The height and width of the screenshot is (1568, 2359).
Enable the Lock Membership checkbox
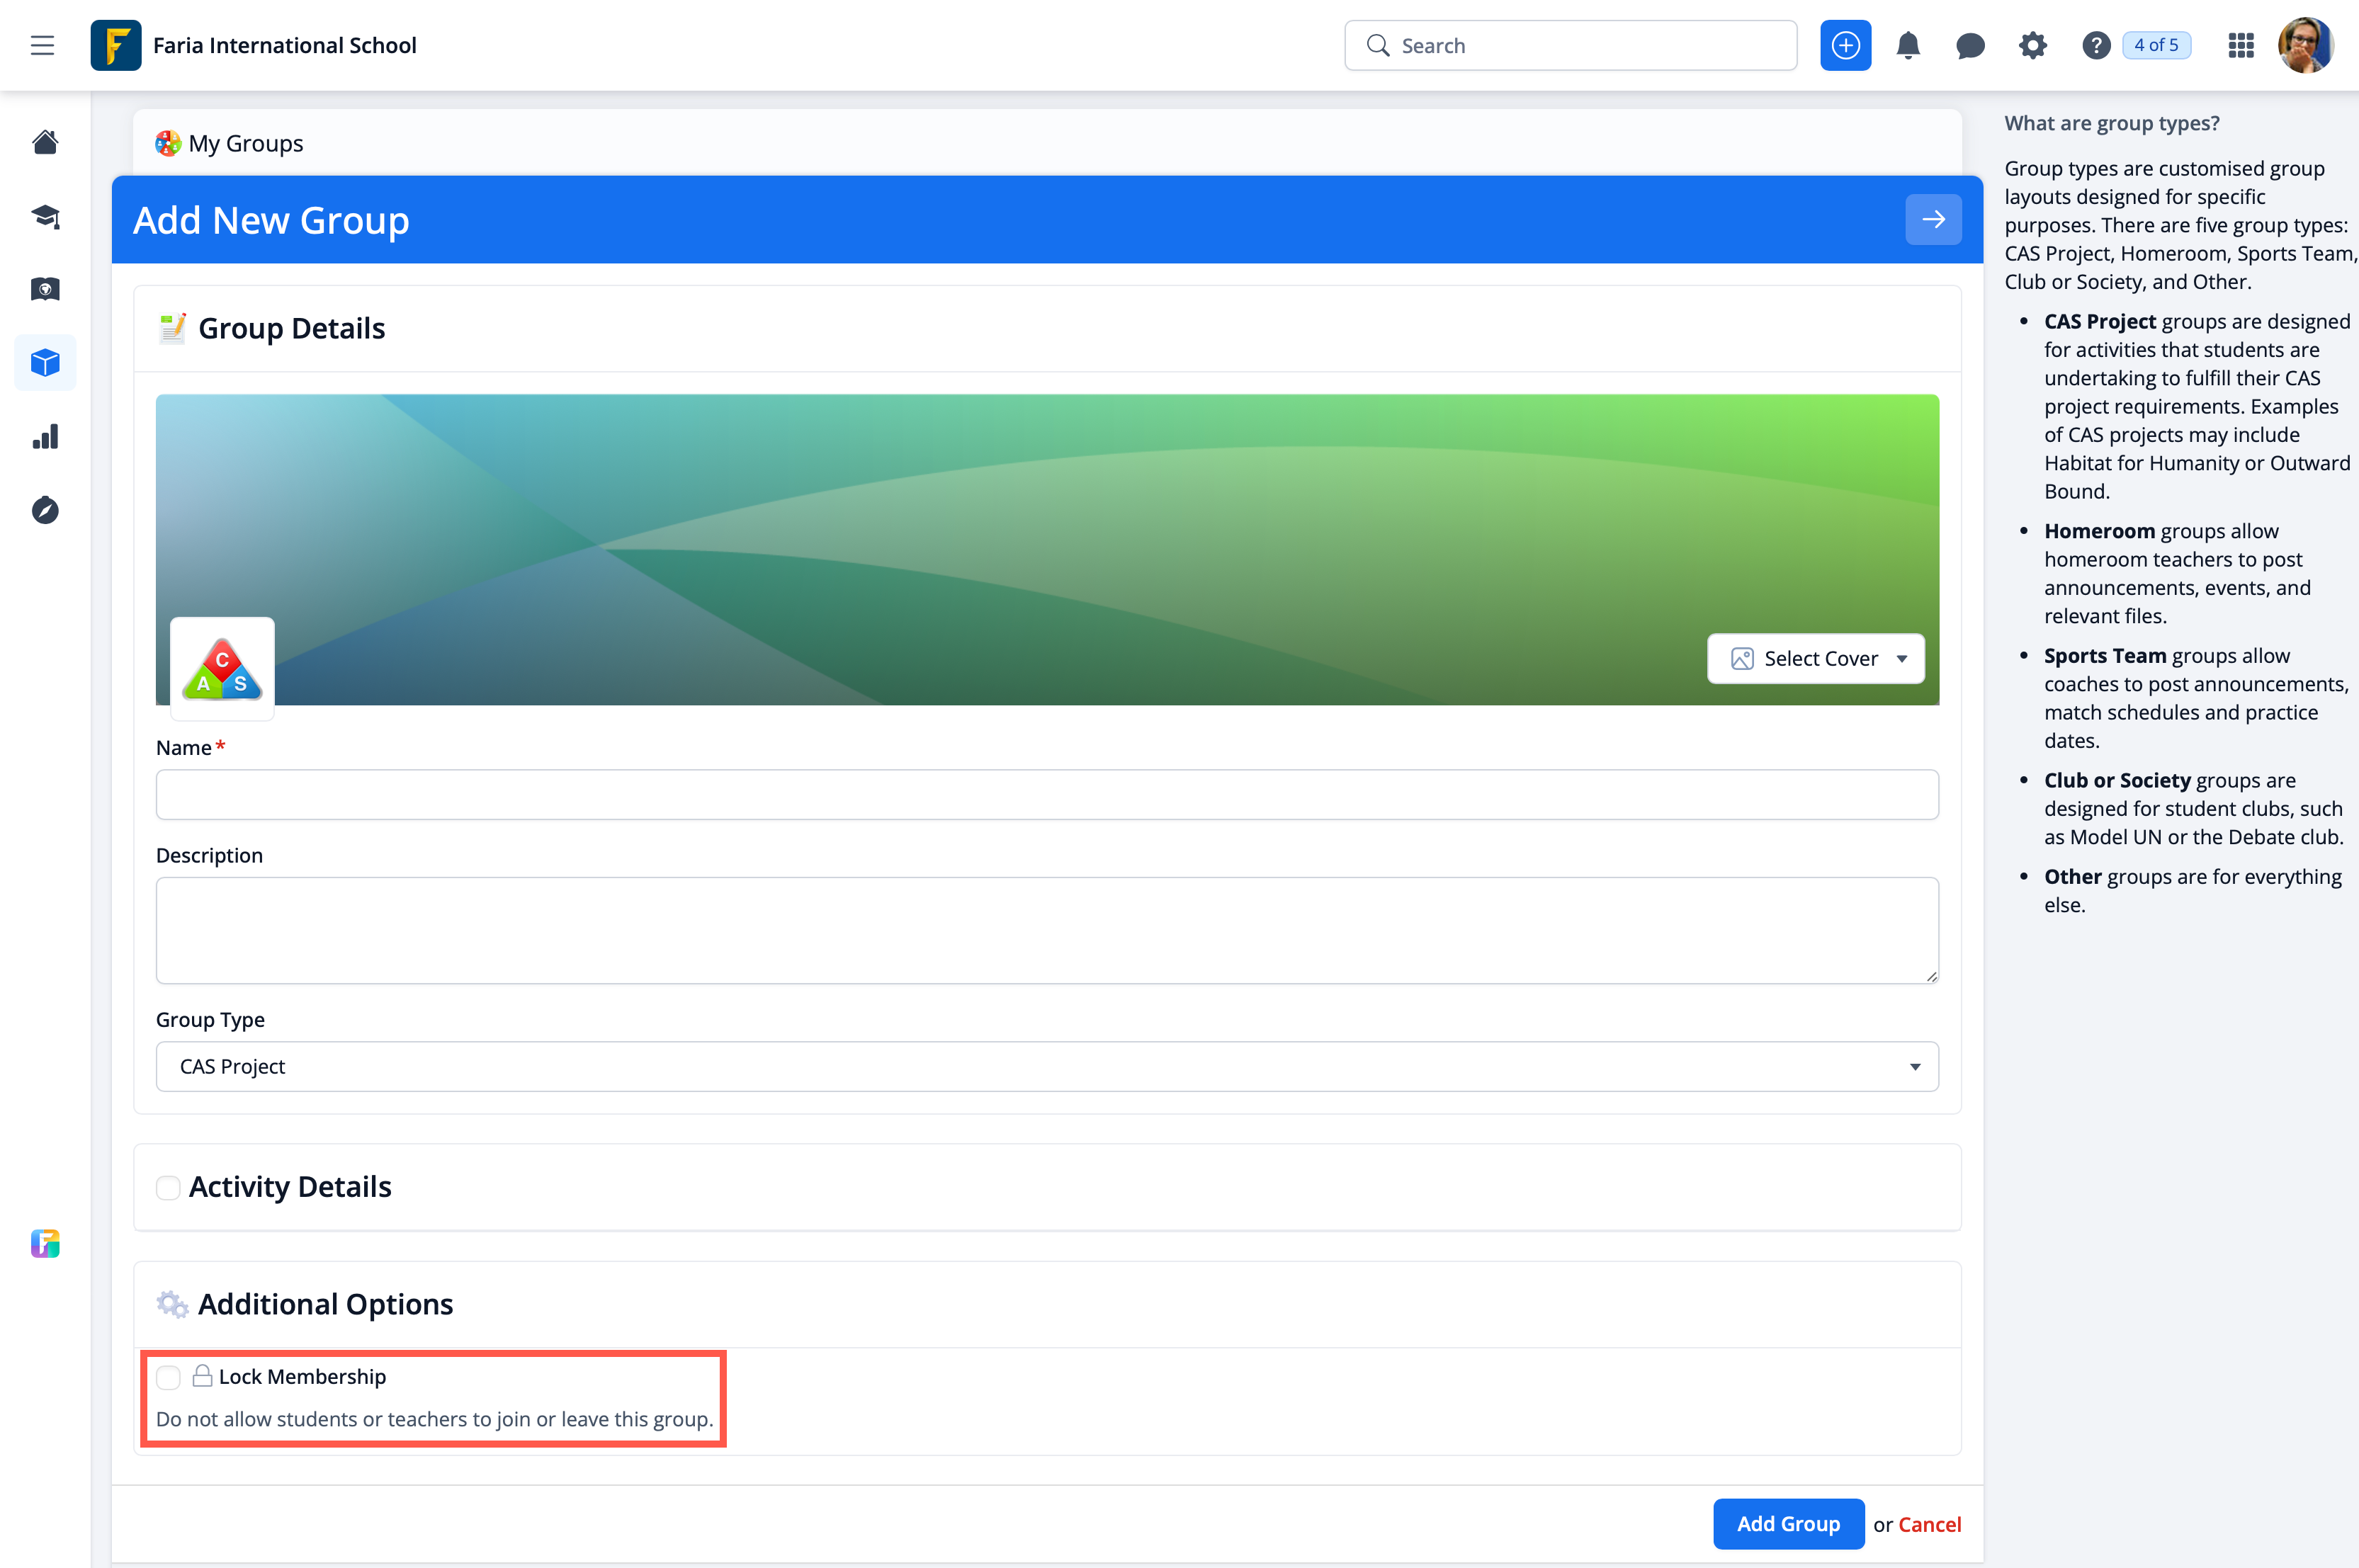pyautogui.click(x=168, y=1377)
